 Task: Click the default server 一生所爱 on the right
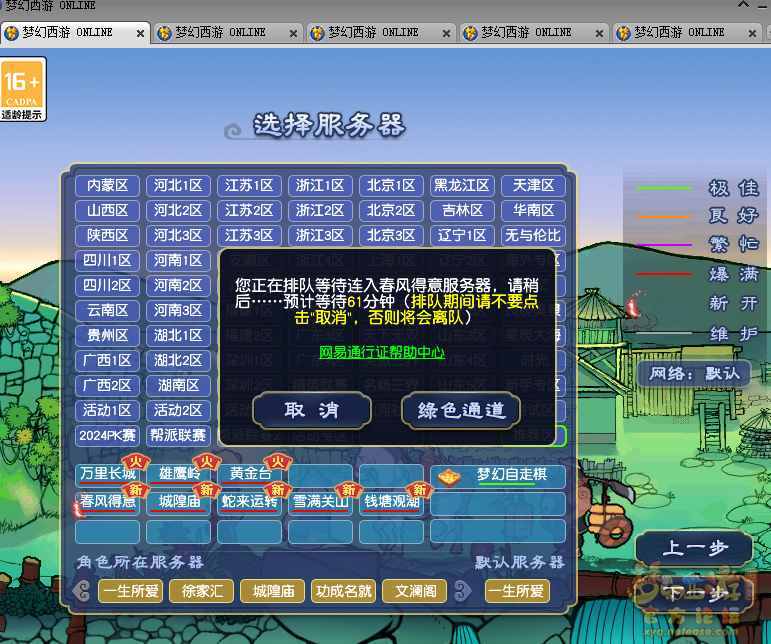517,591
